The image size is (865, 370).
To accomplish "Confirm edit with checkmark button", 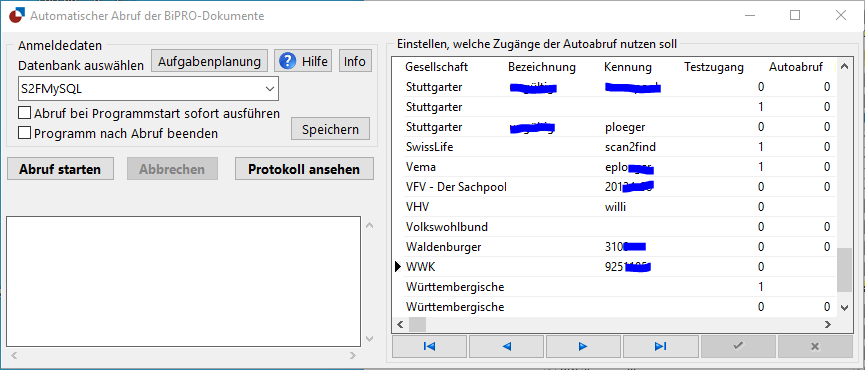I will [738, 346].
